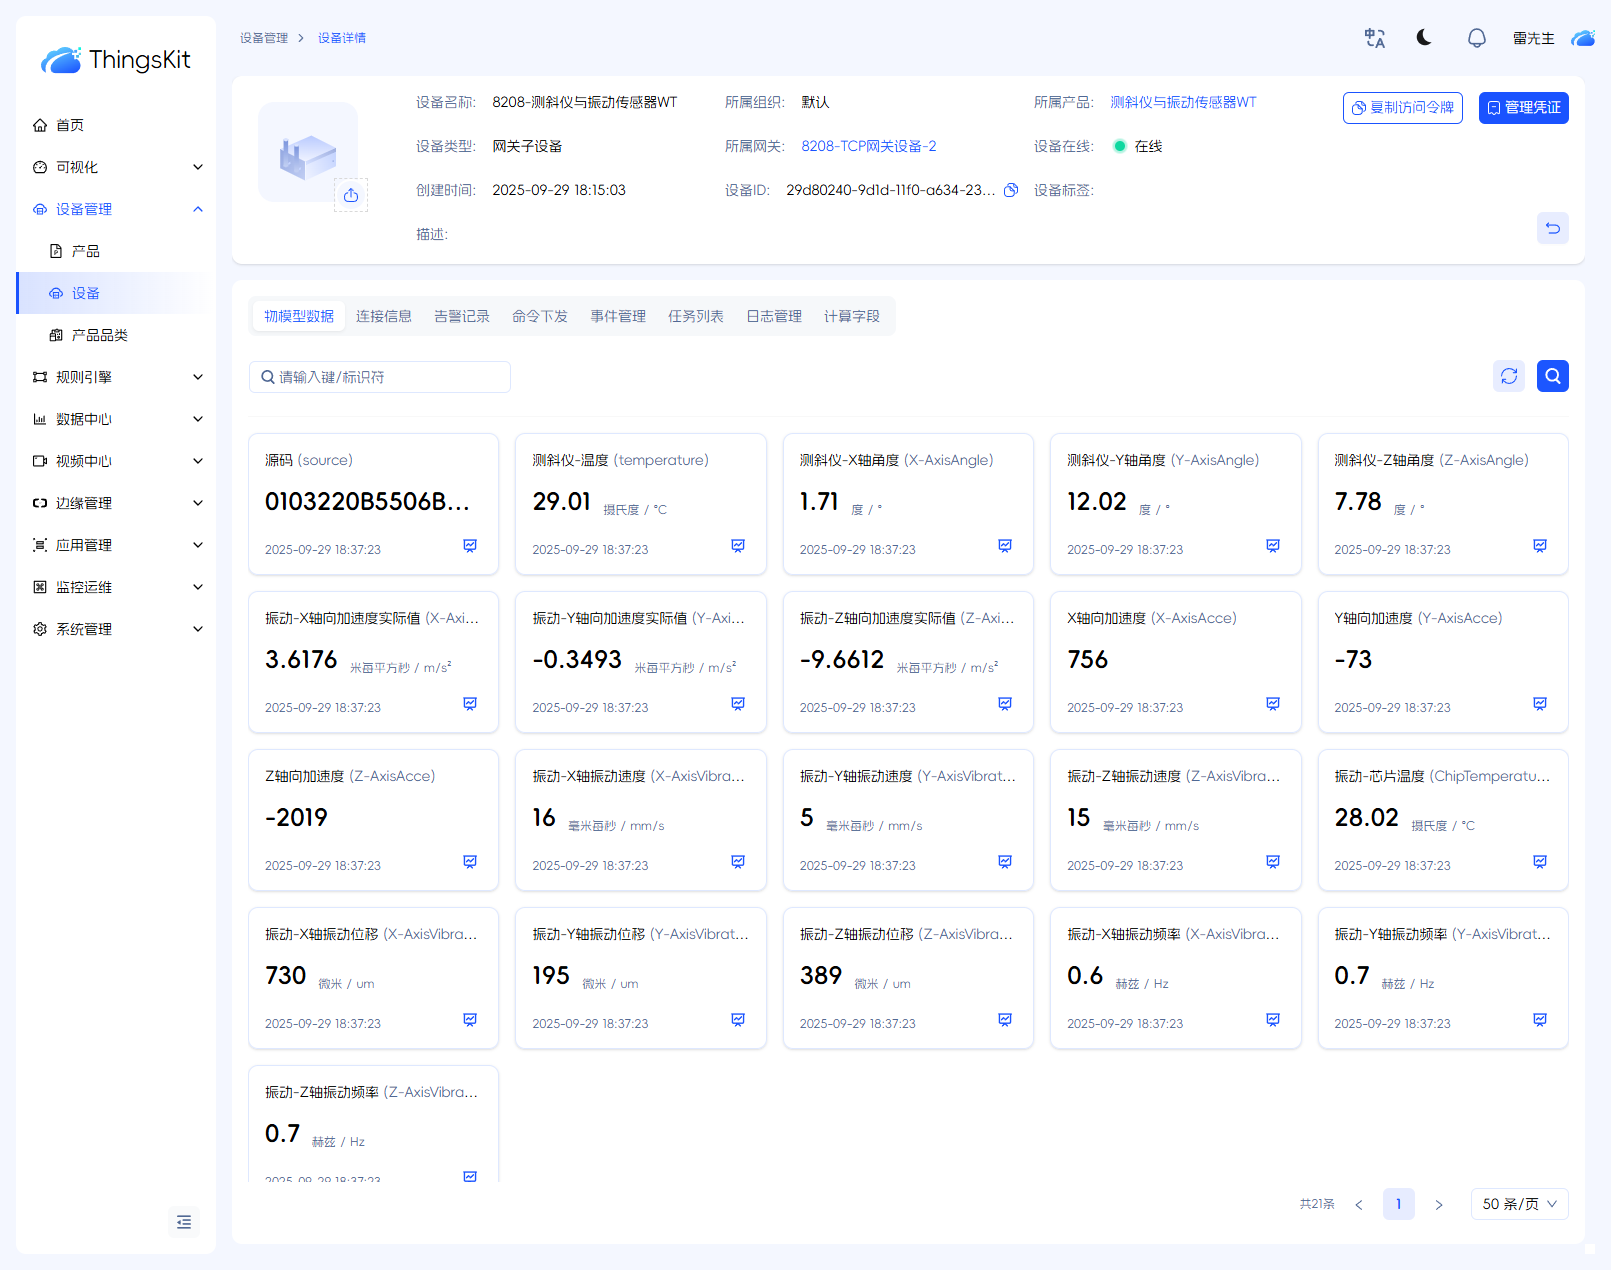This screenshot has height=1270, width=1611.
Task: Collapse the sidebar menu
Action: pyautogui.click(x=184, y=1221)
